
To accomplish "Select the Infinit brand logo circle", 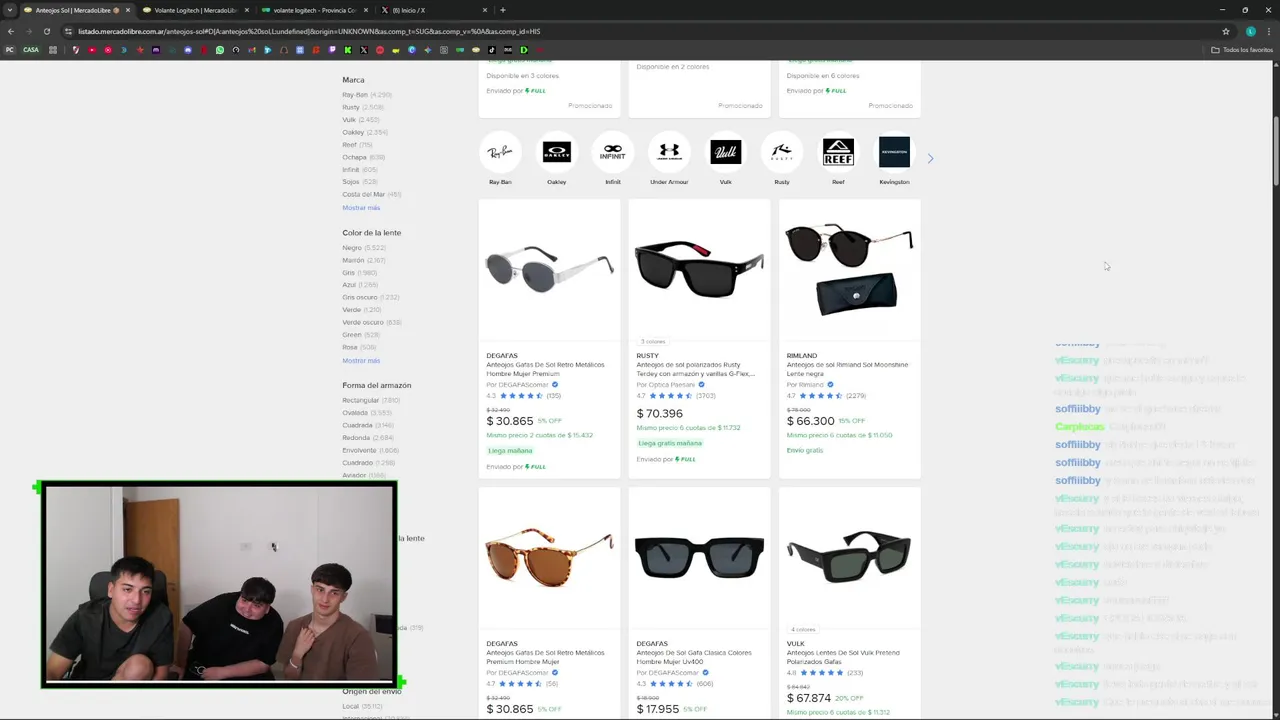I will (x=613, y=152).
